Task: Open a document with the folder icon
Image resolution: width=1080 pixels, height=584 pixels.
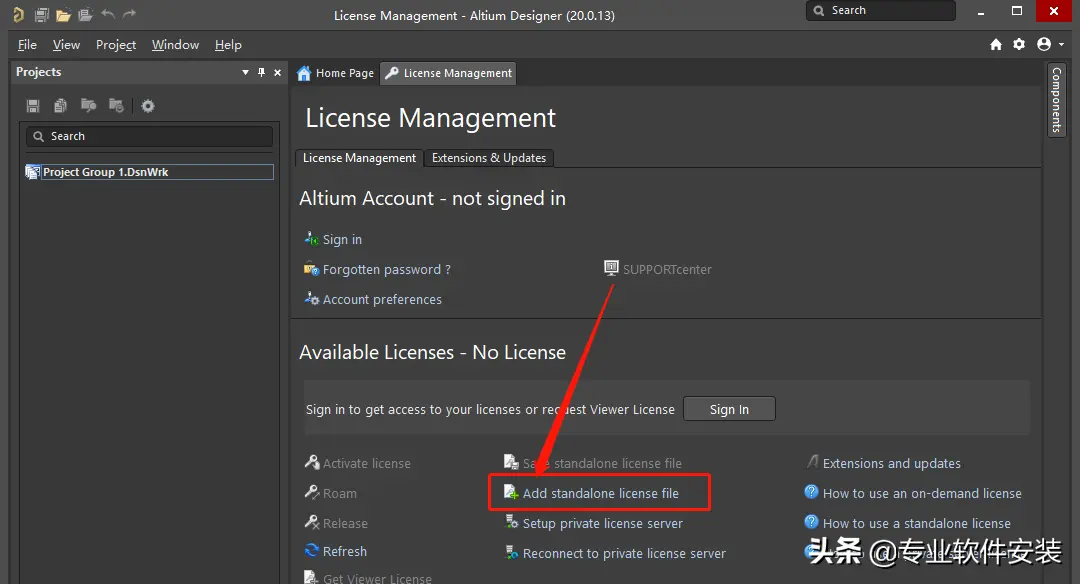Action: point(63,14)
